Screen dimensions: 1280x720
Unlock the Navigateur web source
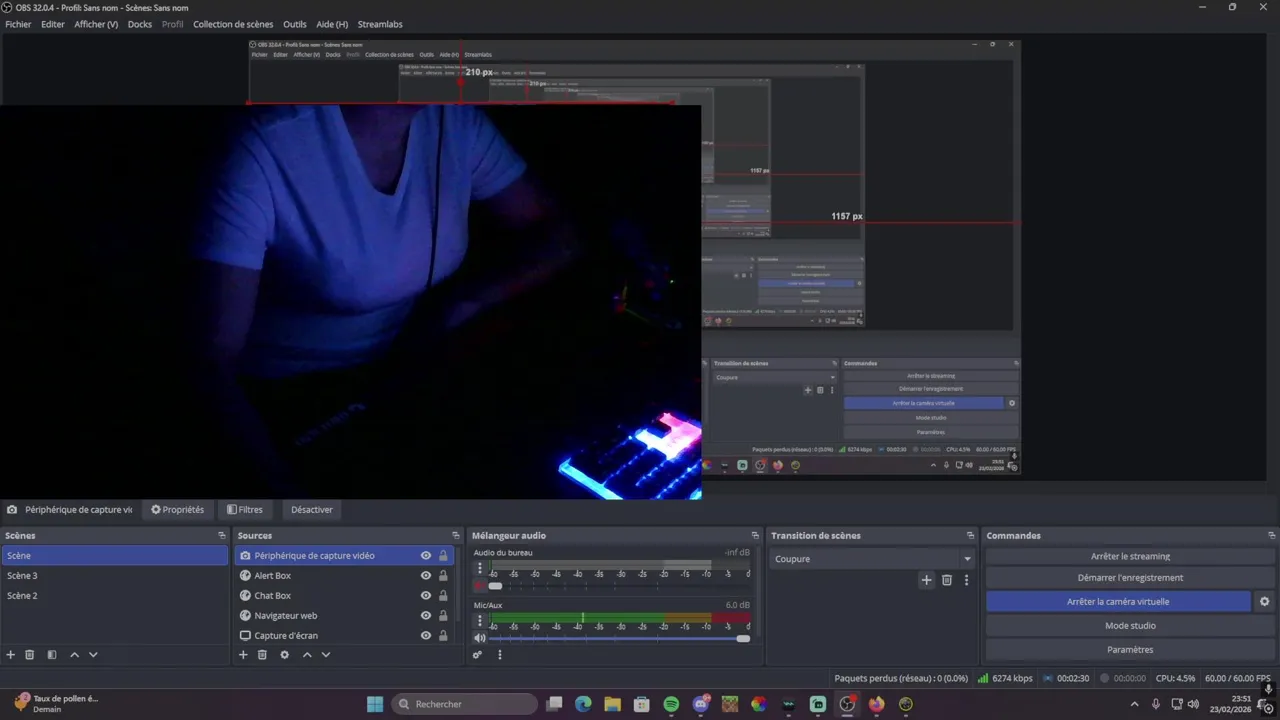(443, 616)
